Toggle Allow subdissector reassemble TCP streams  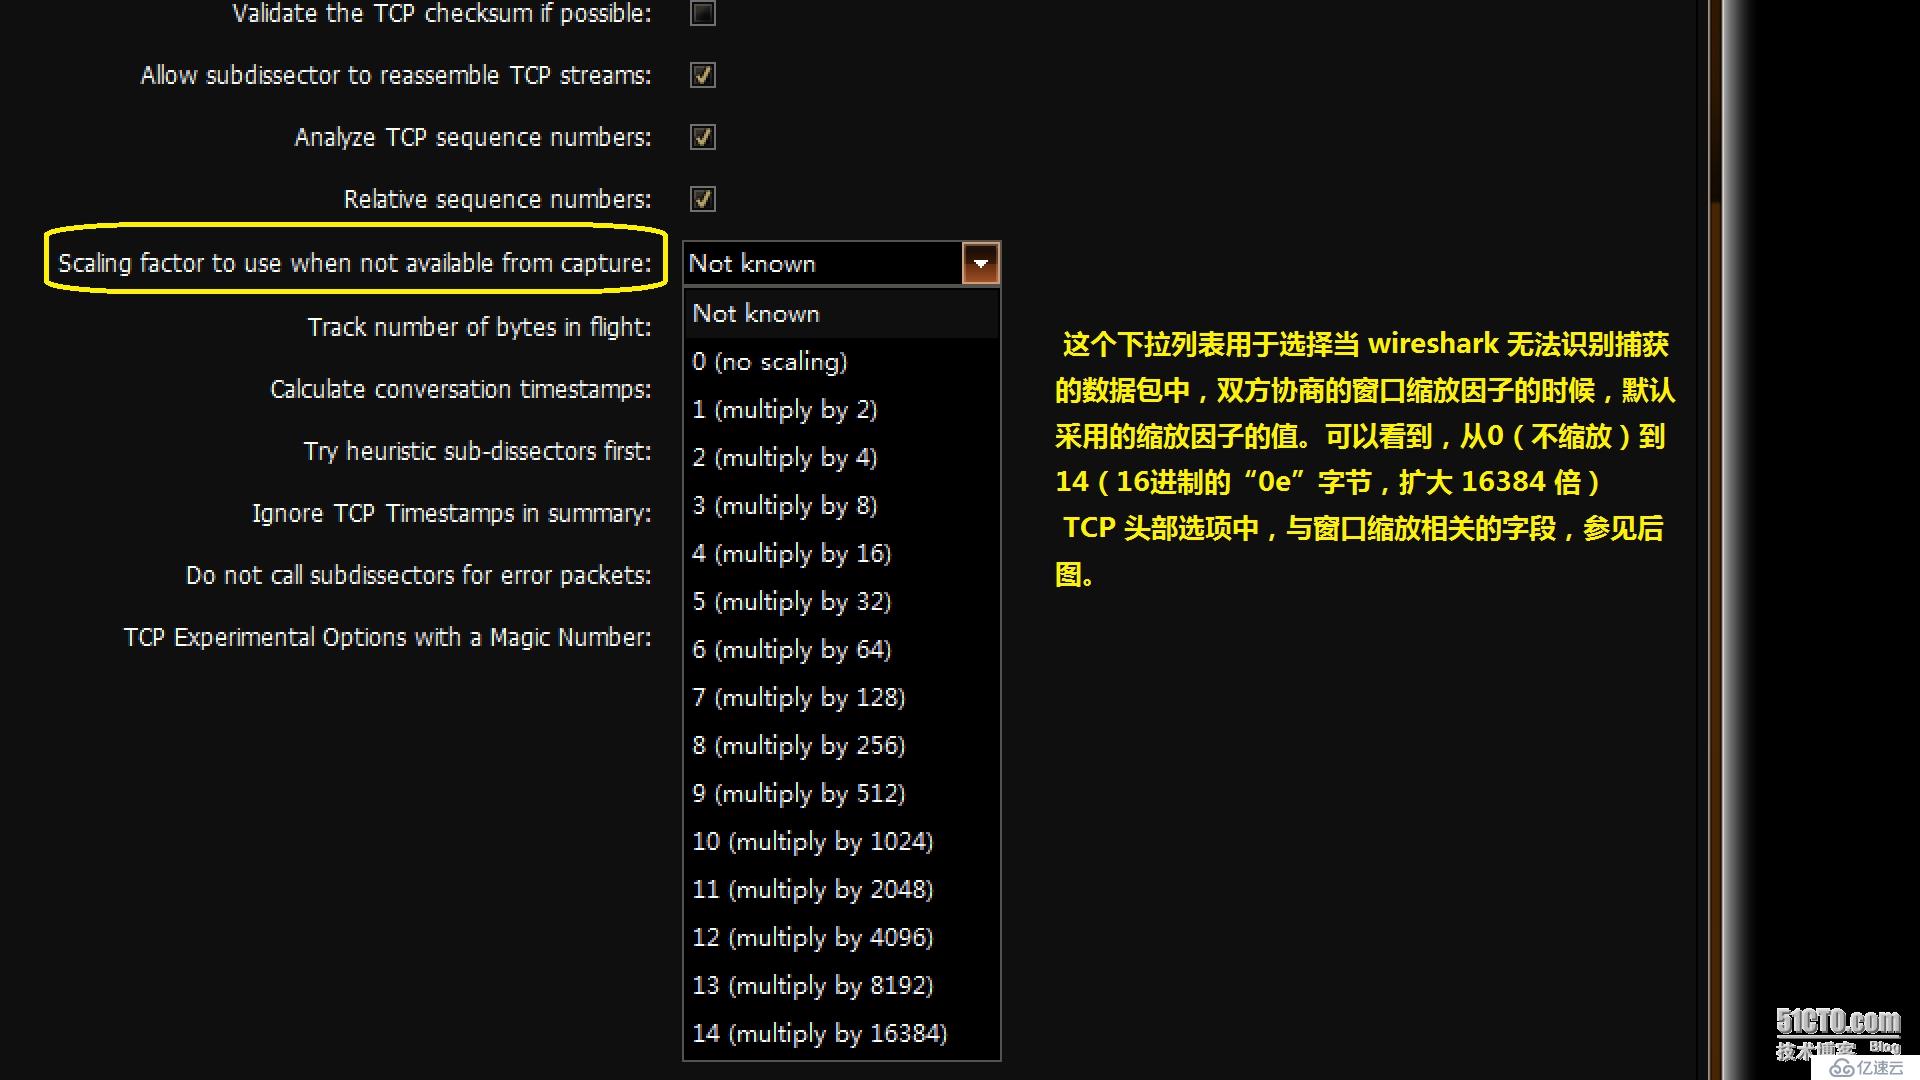[702, 75]
